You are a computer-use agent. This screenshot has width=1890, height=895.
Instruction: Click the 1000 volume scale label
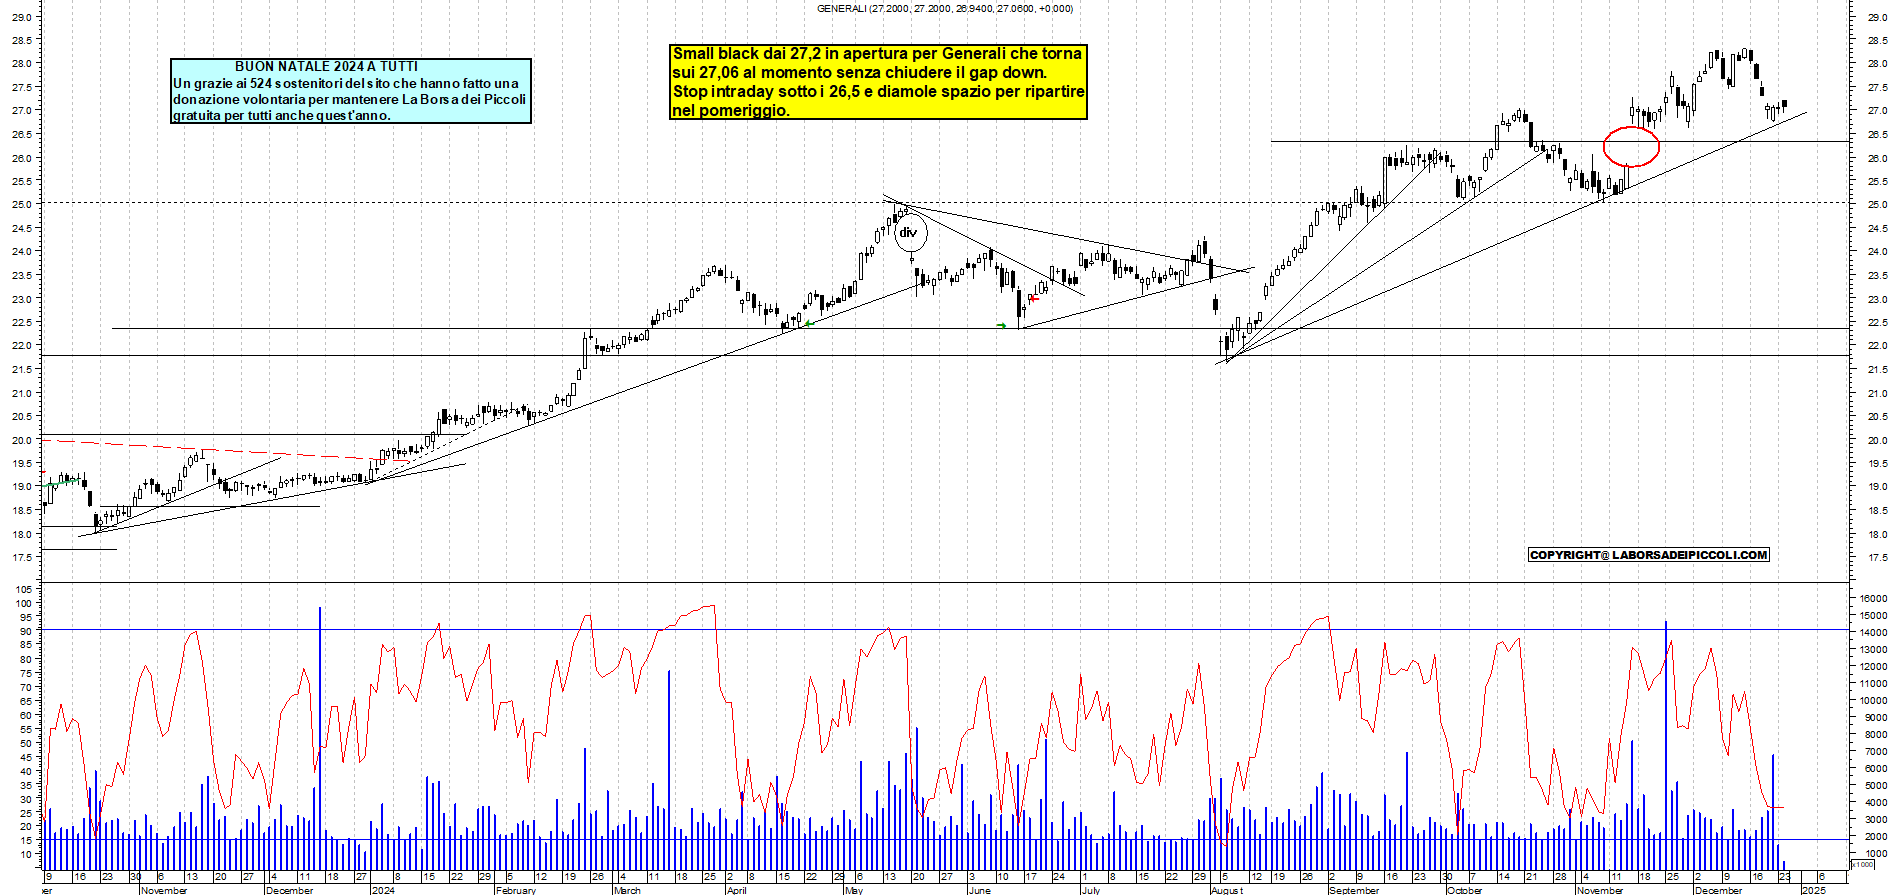point(1875,854)
